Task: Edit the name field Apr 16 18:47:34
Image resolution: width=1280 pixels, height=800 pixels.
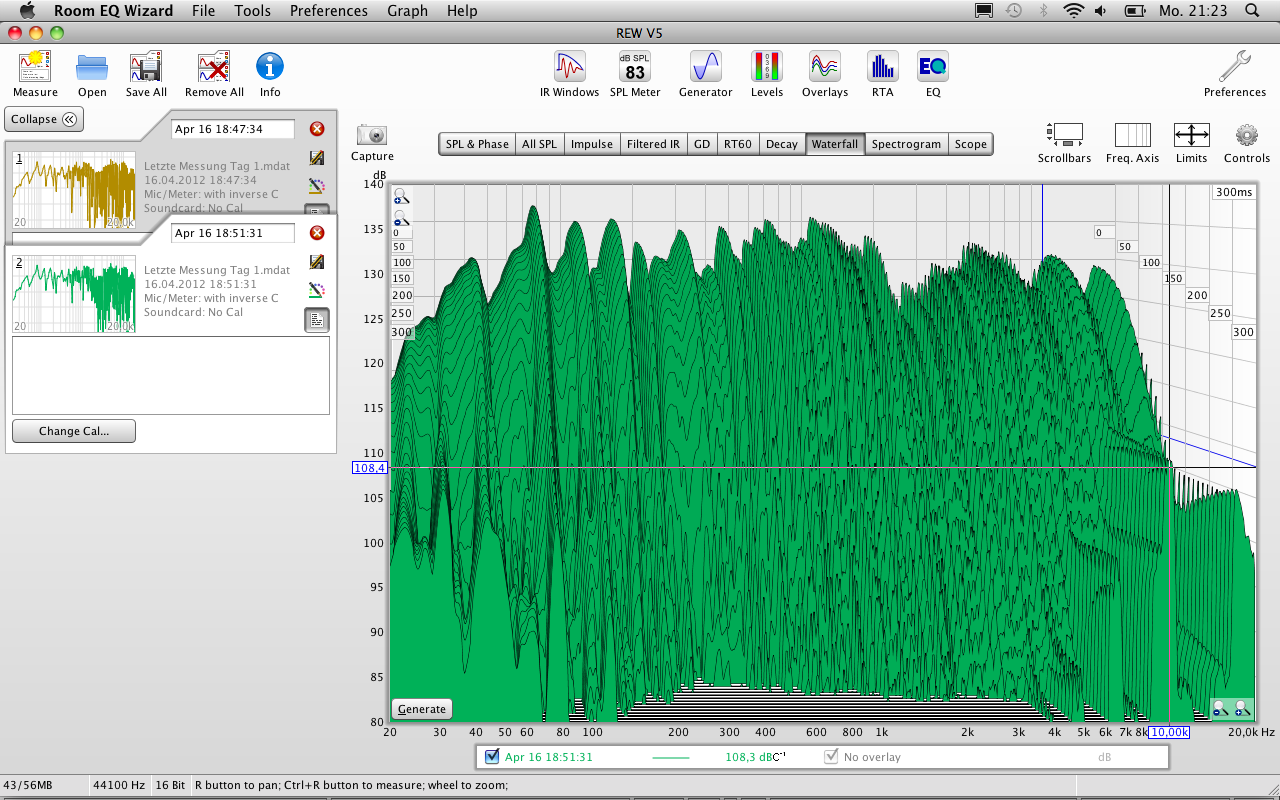Action: pos(233,129)
